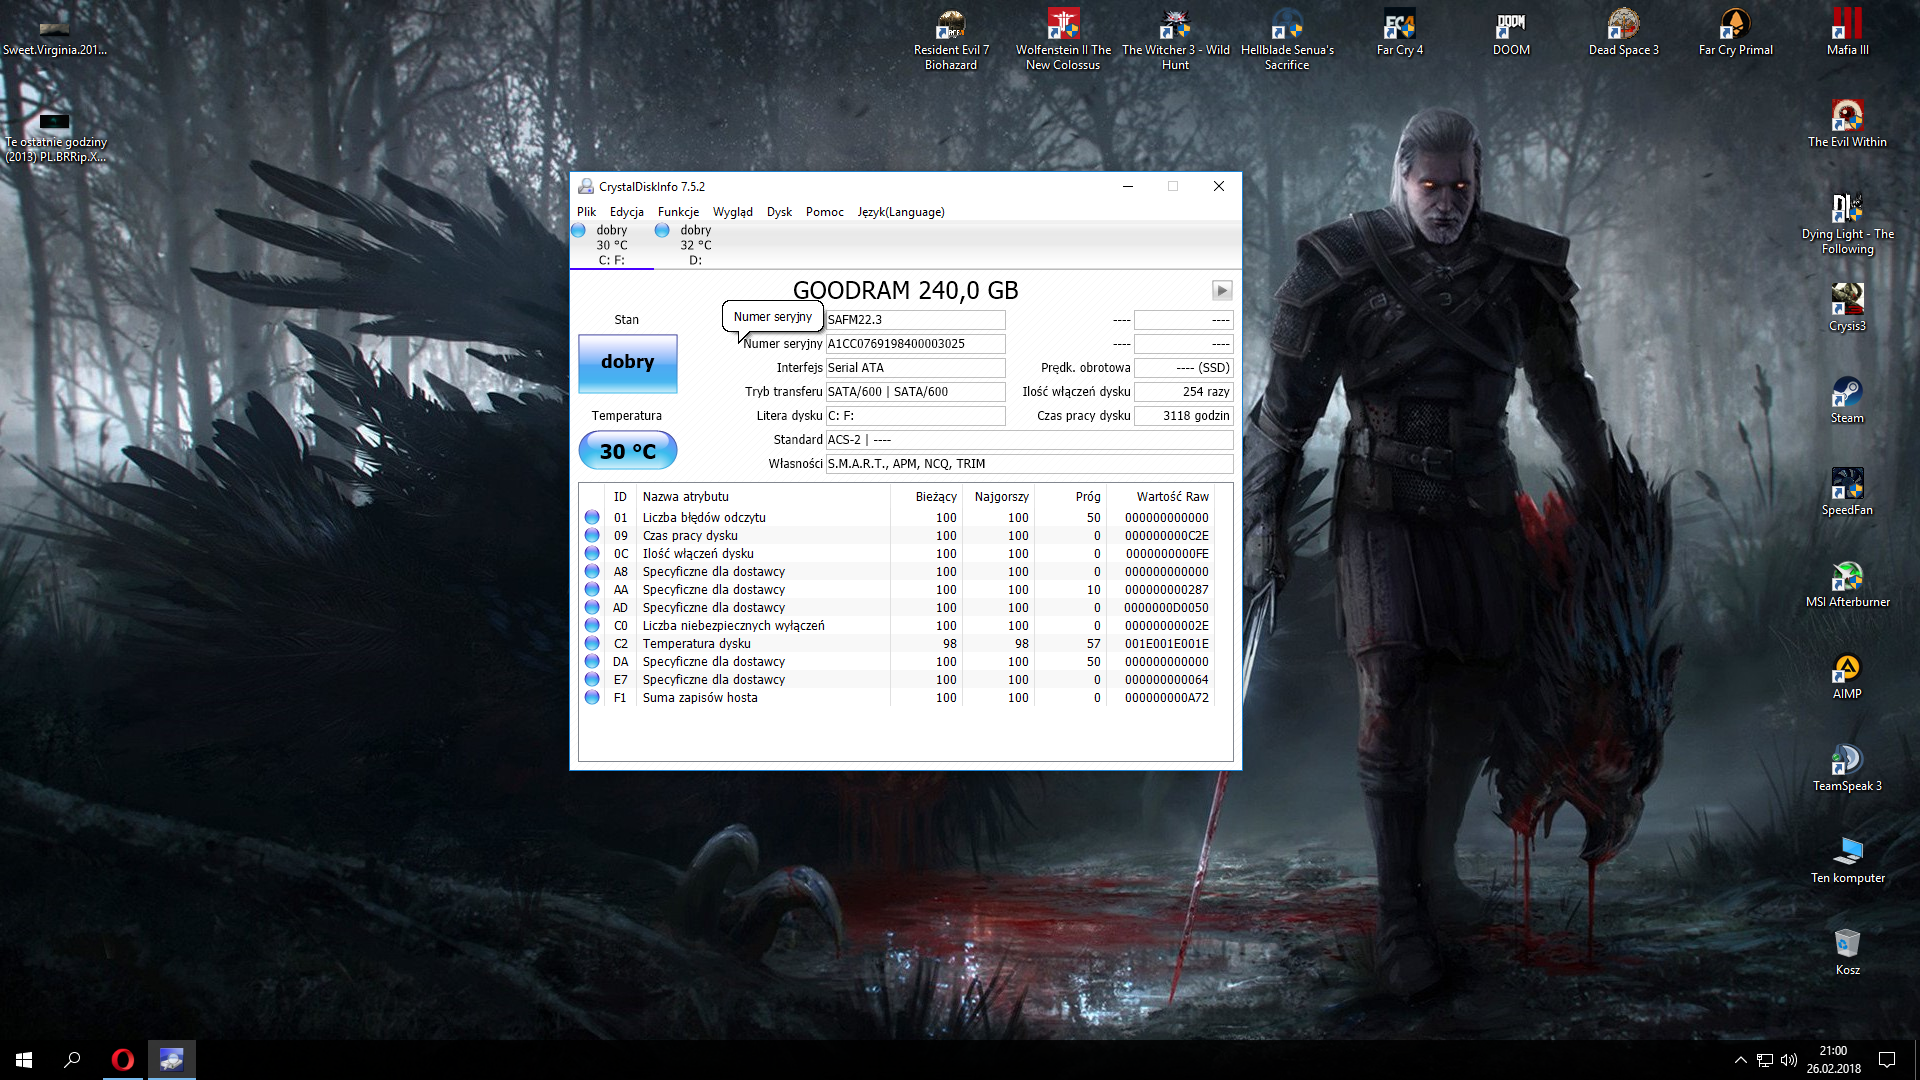Select The Evil Within desktop shortcut
The width and height of the screenshot is (1920, 1080).
click(1847, 125)
